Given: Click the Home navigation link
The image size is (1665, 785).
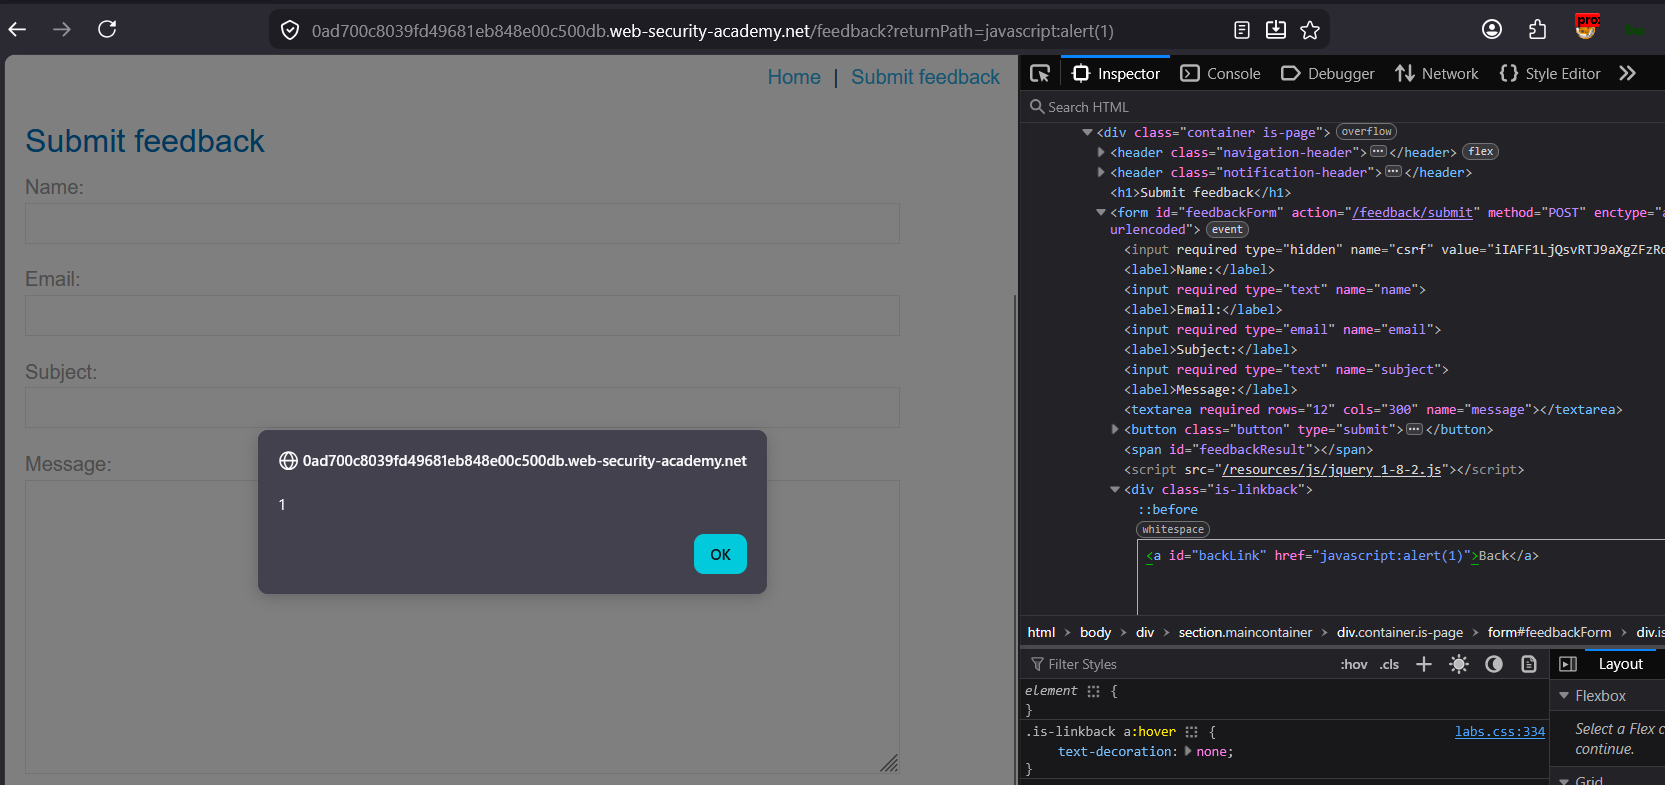Looking at the screenshot, I should click(794, 77).
